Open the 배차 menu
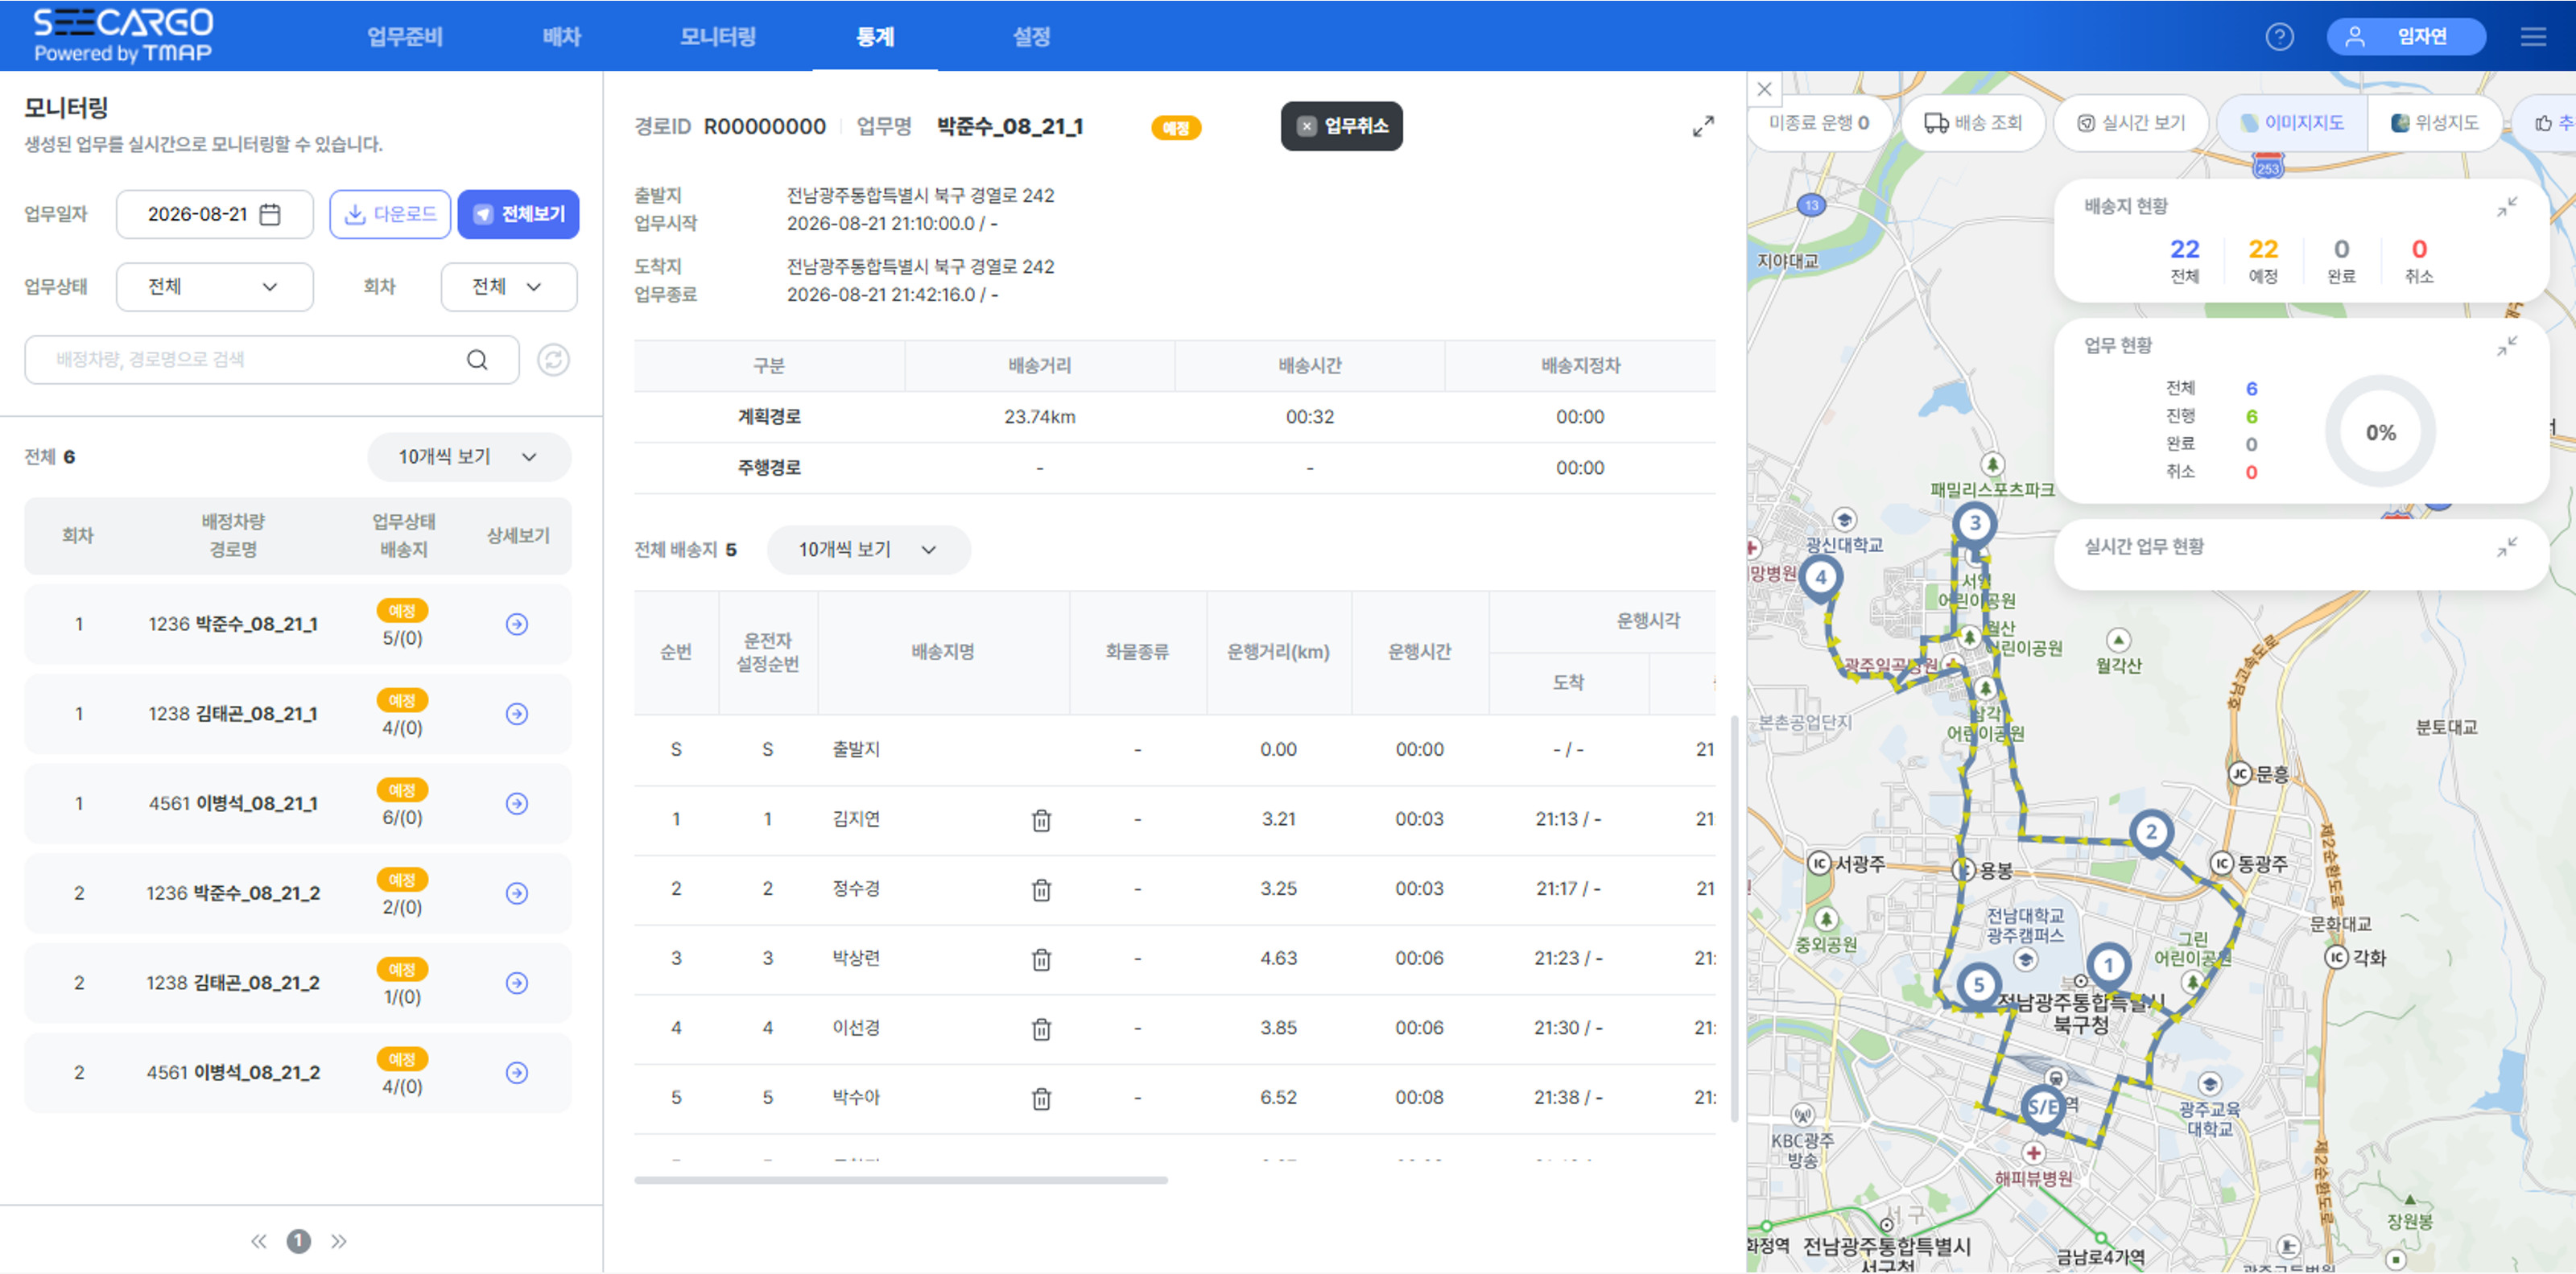2576x1274 pixels. [x=562, y=37]
